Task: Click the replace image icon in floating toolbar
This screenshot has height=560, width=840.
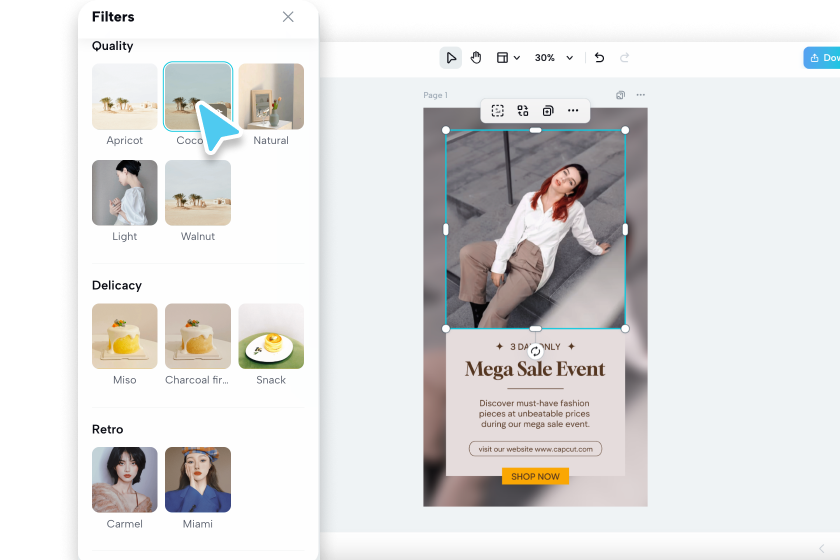Action: 523,110
